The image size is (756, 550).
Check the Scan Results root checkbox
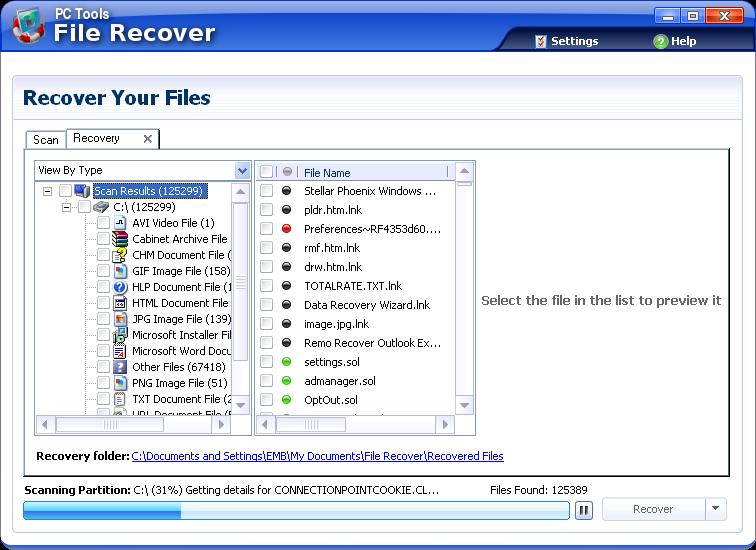(66, 191)
